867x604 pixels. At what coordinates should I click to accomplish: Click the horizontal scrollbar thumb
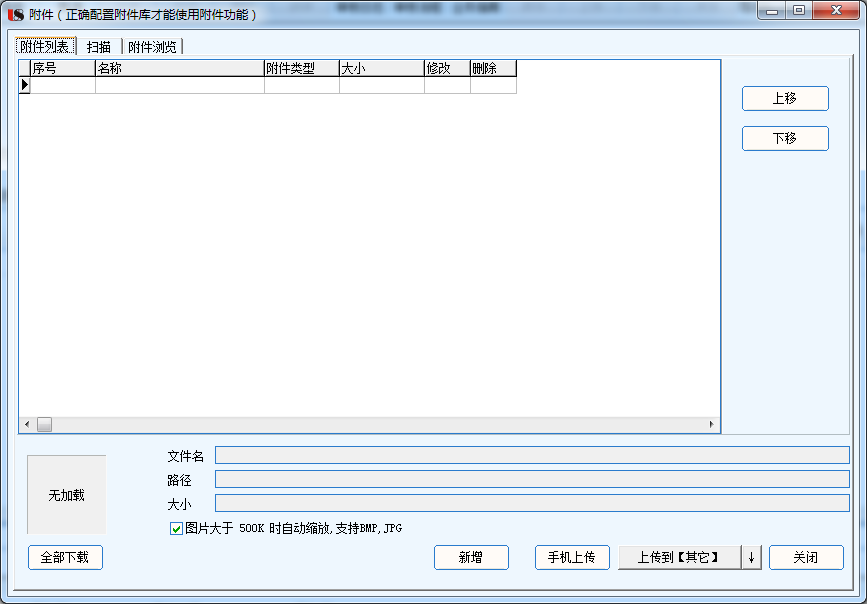coord(45,424)
